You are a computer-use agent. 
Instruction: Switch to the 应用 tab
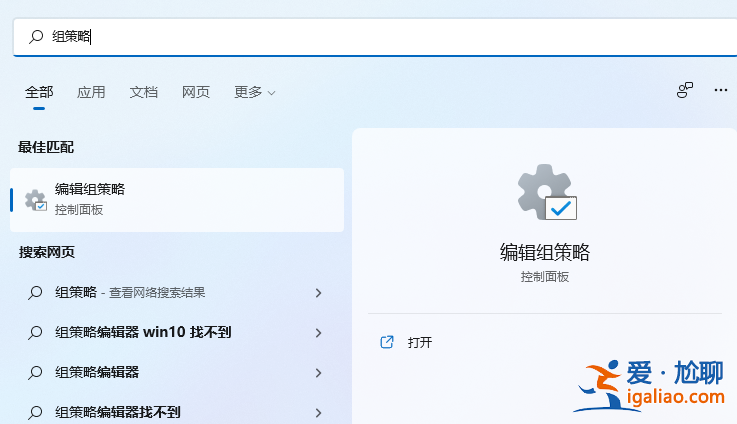point(91,92)
